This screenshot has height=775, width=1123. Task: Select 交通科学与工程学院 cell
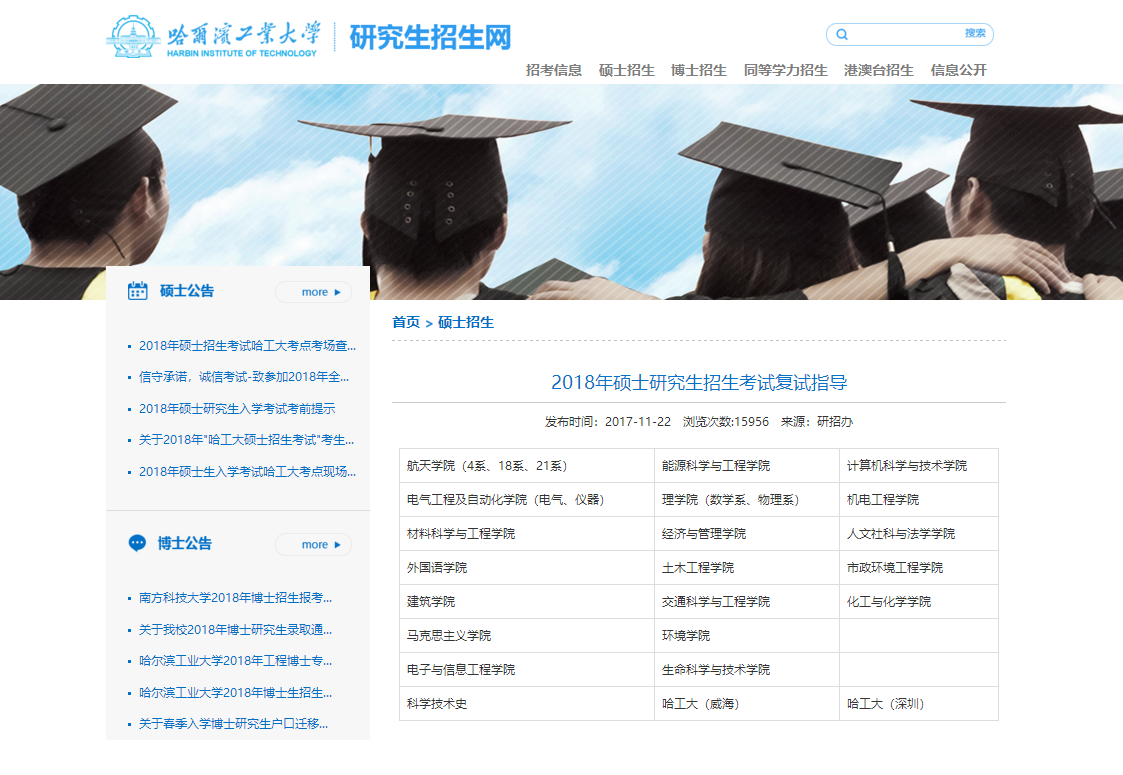(747, 602)
